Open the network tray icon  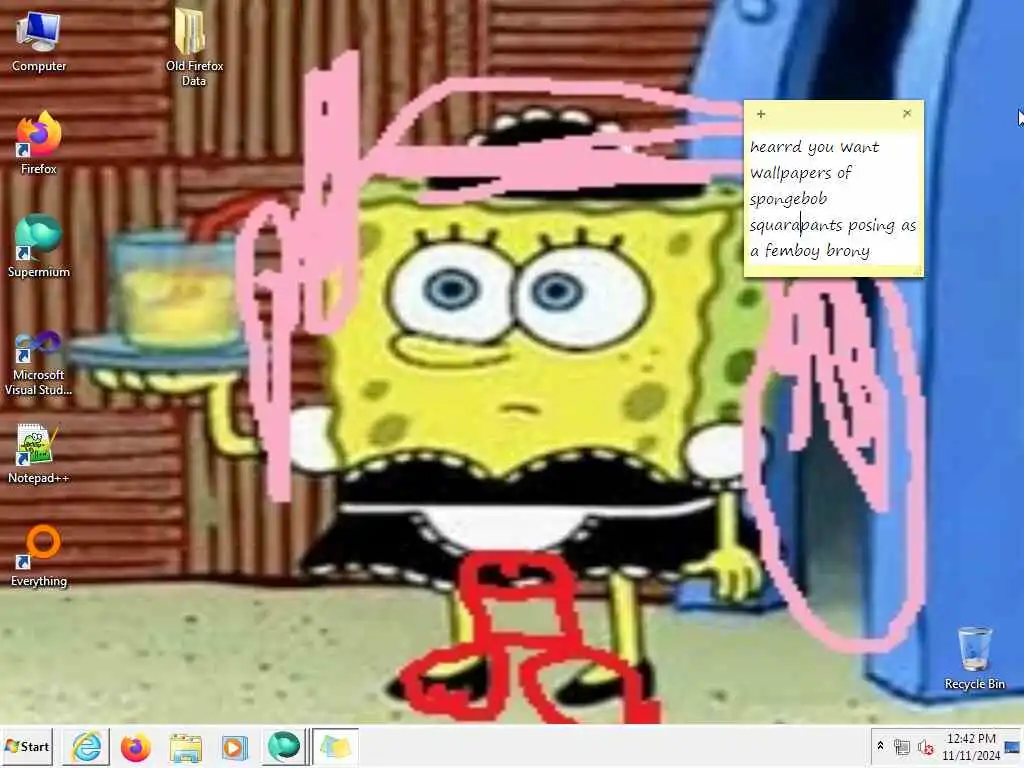[x=902, y=746]
